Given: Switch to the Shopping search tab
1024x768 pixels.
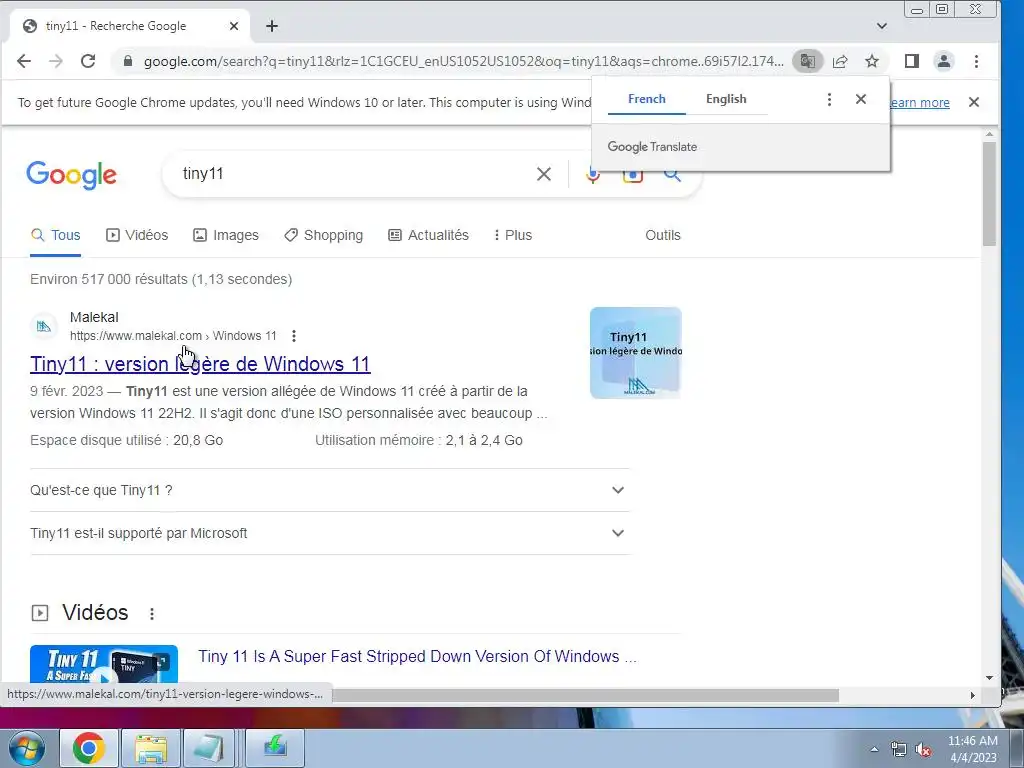Looking at the screenshot, I should (323, 235).
